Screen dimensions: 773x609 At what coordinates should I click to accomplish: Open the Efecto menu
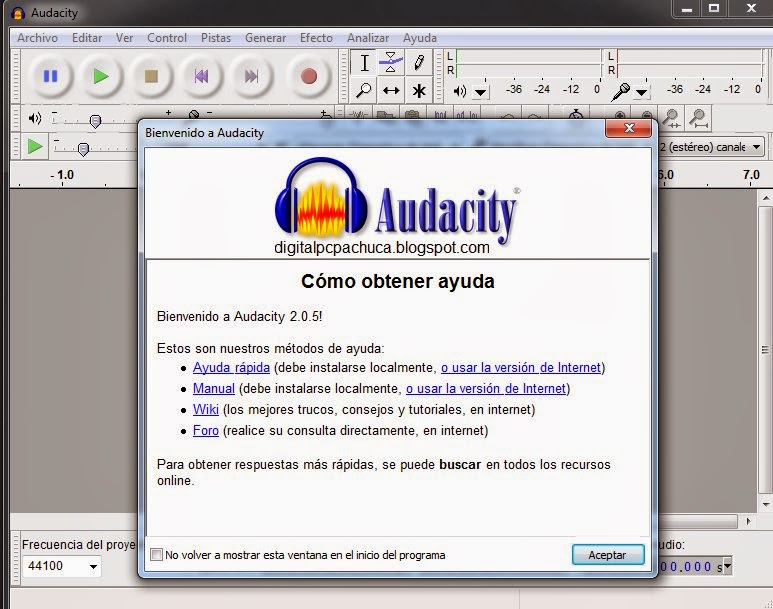316,38
